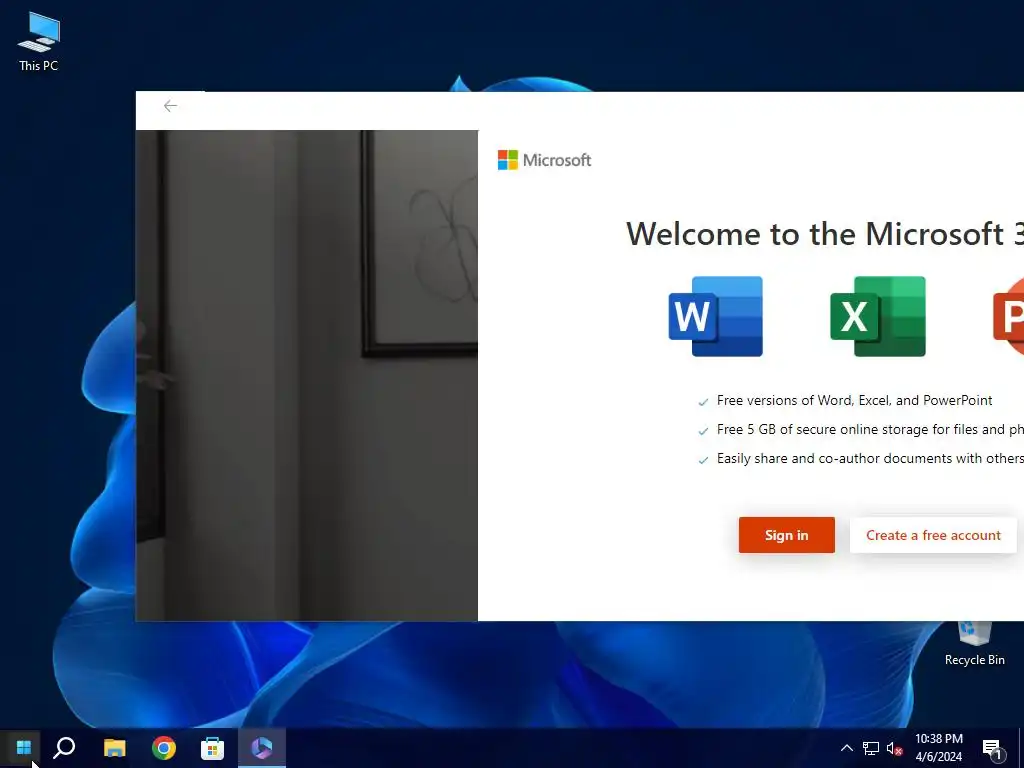
Task: Open Microsoft Store from the taskbar
Action: (x=212, y=747)
